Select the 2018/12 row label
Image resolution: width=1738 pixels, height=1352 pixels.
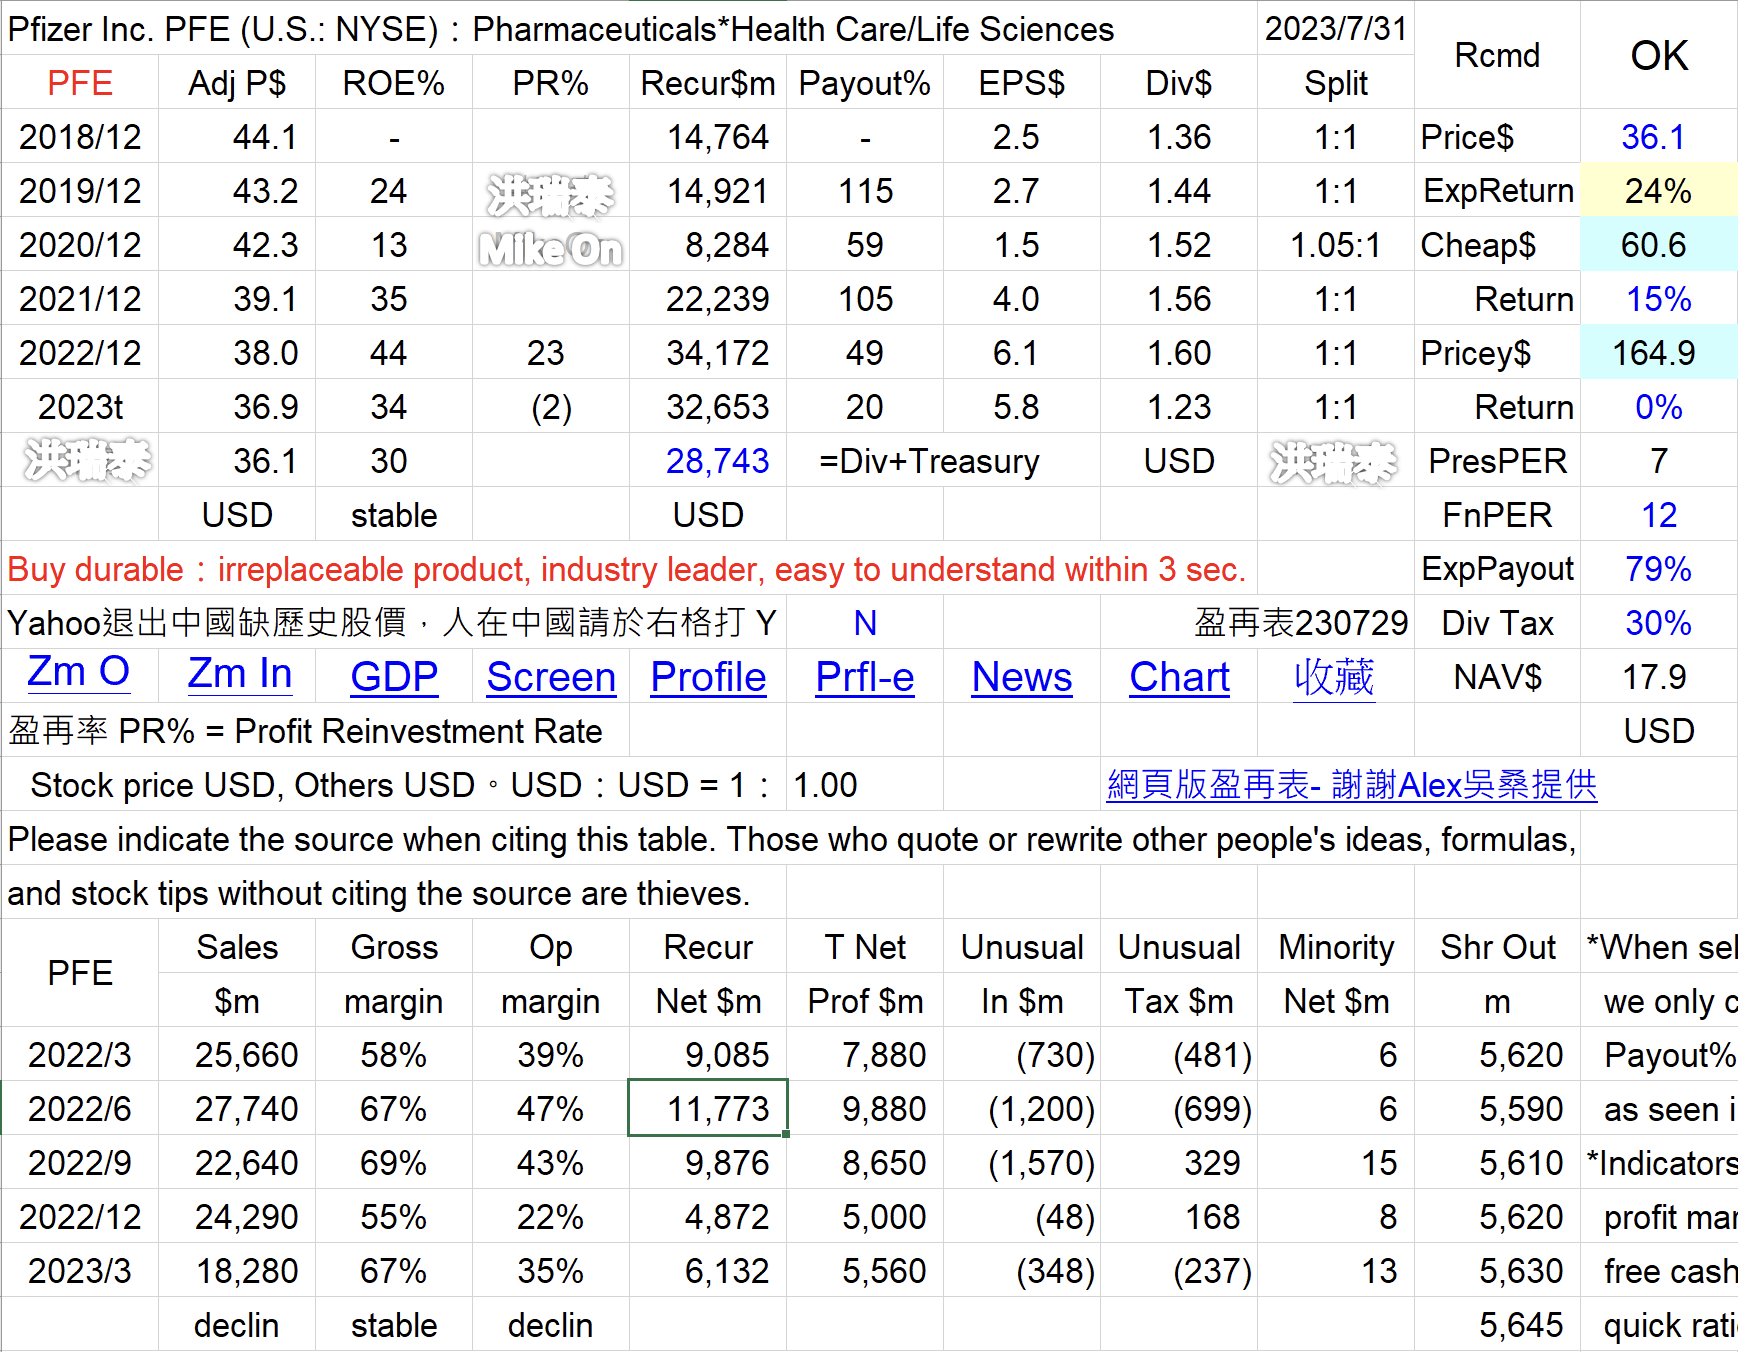point(80,137)
